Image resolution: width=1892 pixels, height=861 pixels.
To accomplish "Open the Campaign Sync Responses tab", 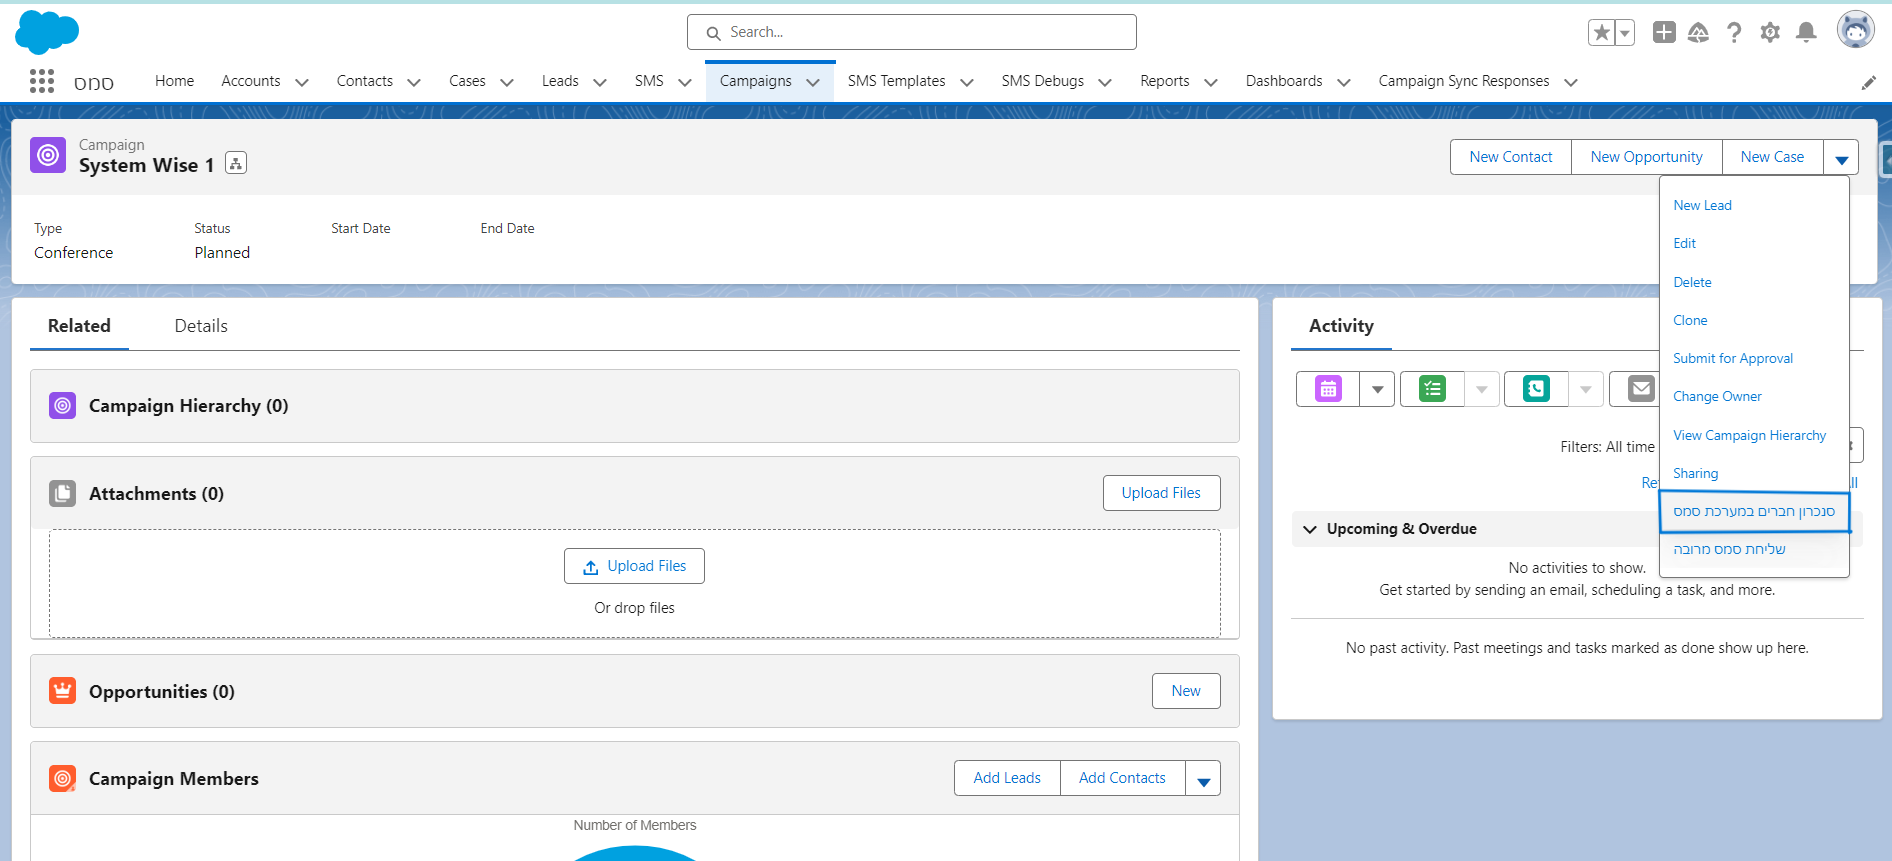I will [1464, 81].
